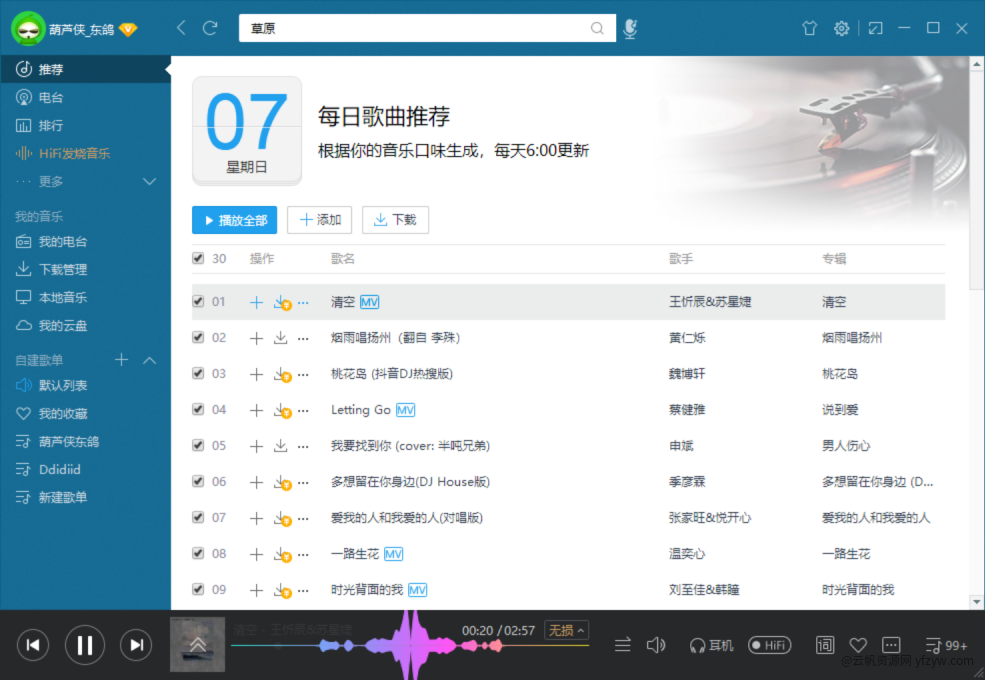The image size is (985, 680).
Task: Open the 无损 audio quality dropdown
Action: (566, 630)
